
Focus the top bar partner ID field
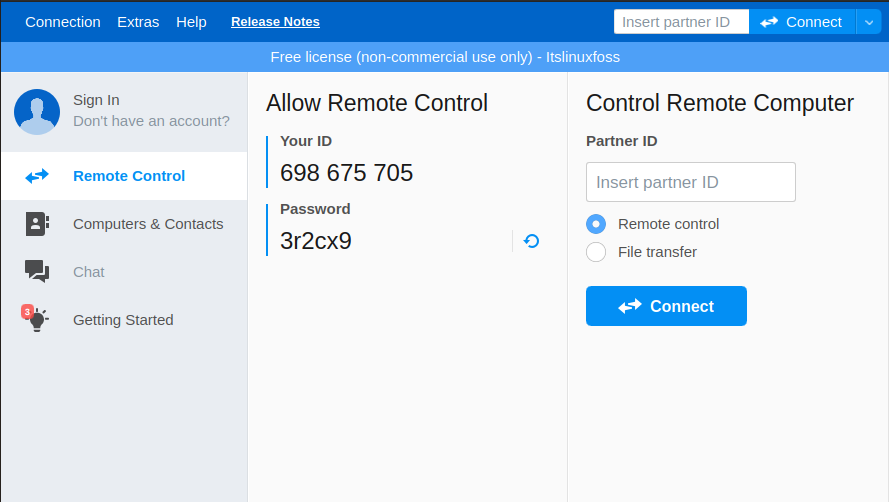pos(681,22)
